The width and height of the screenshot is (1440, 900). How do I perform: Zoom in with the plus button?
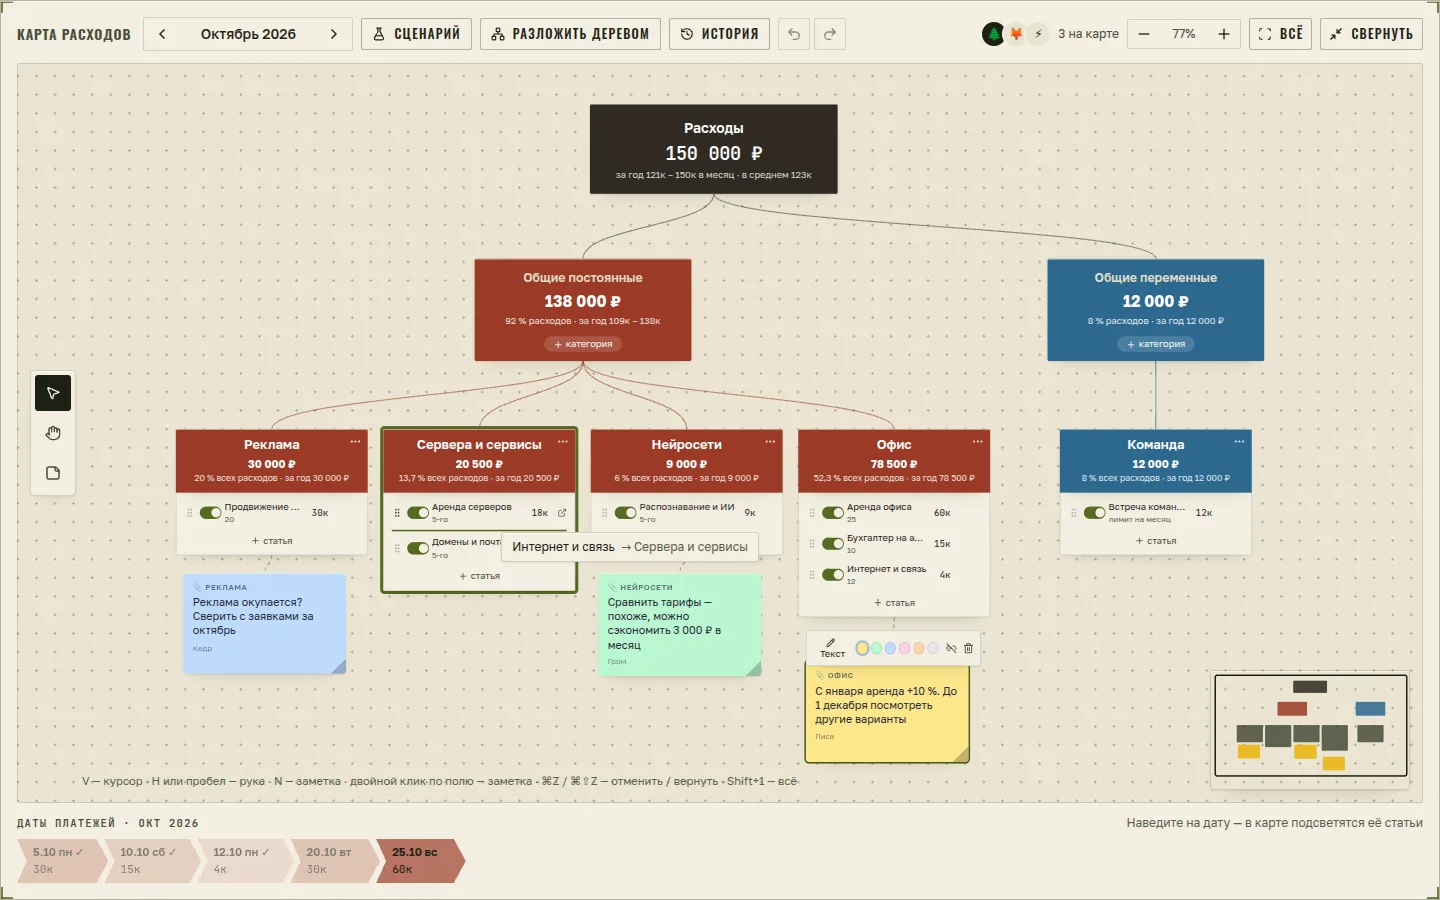(x=1224, y=34)
